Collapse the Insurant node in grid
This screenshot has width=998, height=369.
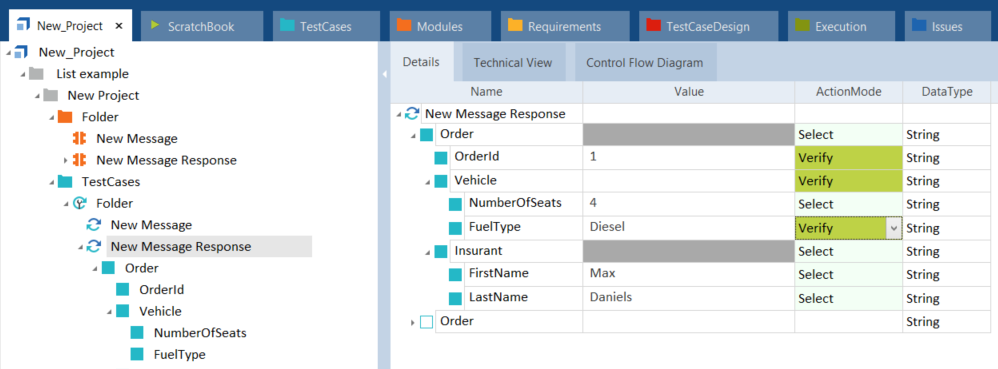(429, 252)
